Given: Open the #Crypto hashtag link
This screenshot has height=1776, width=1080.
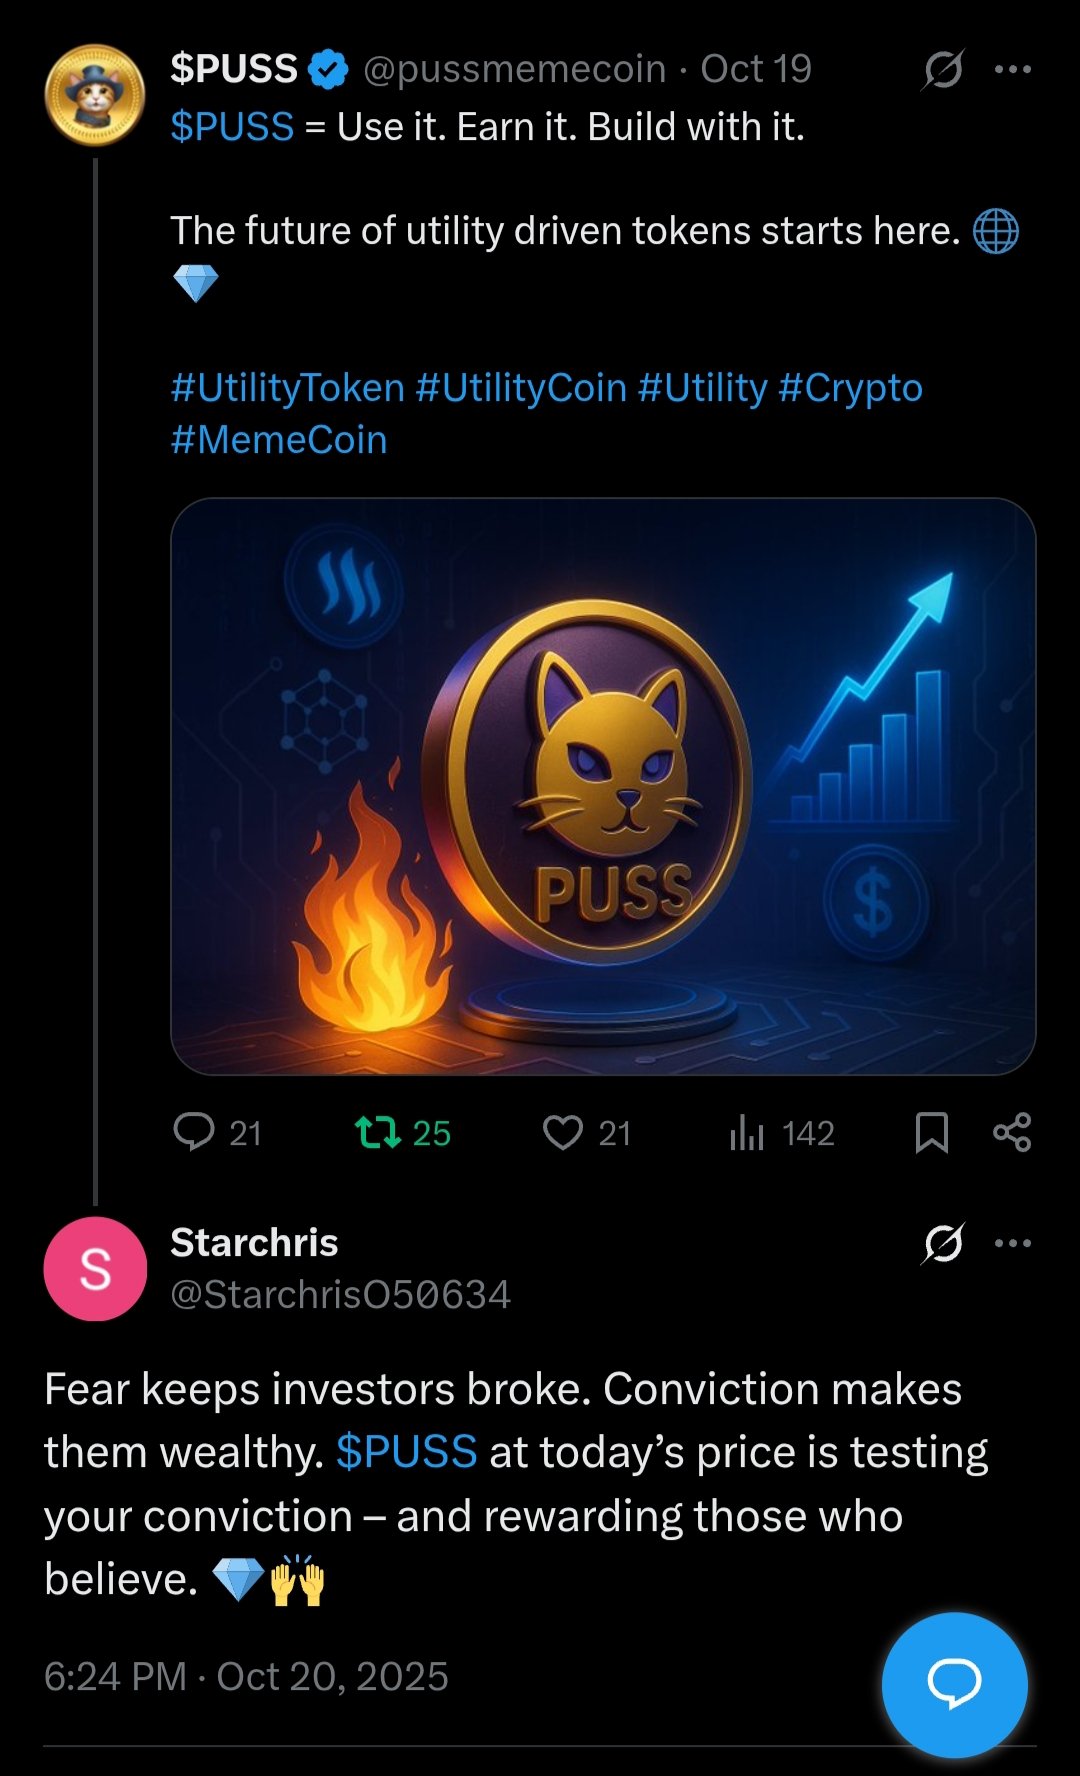Looking at the screenshot, I should (x=850, y=388).
